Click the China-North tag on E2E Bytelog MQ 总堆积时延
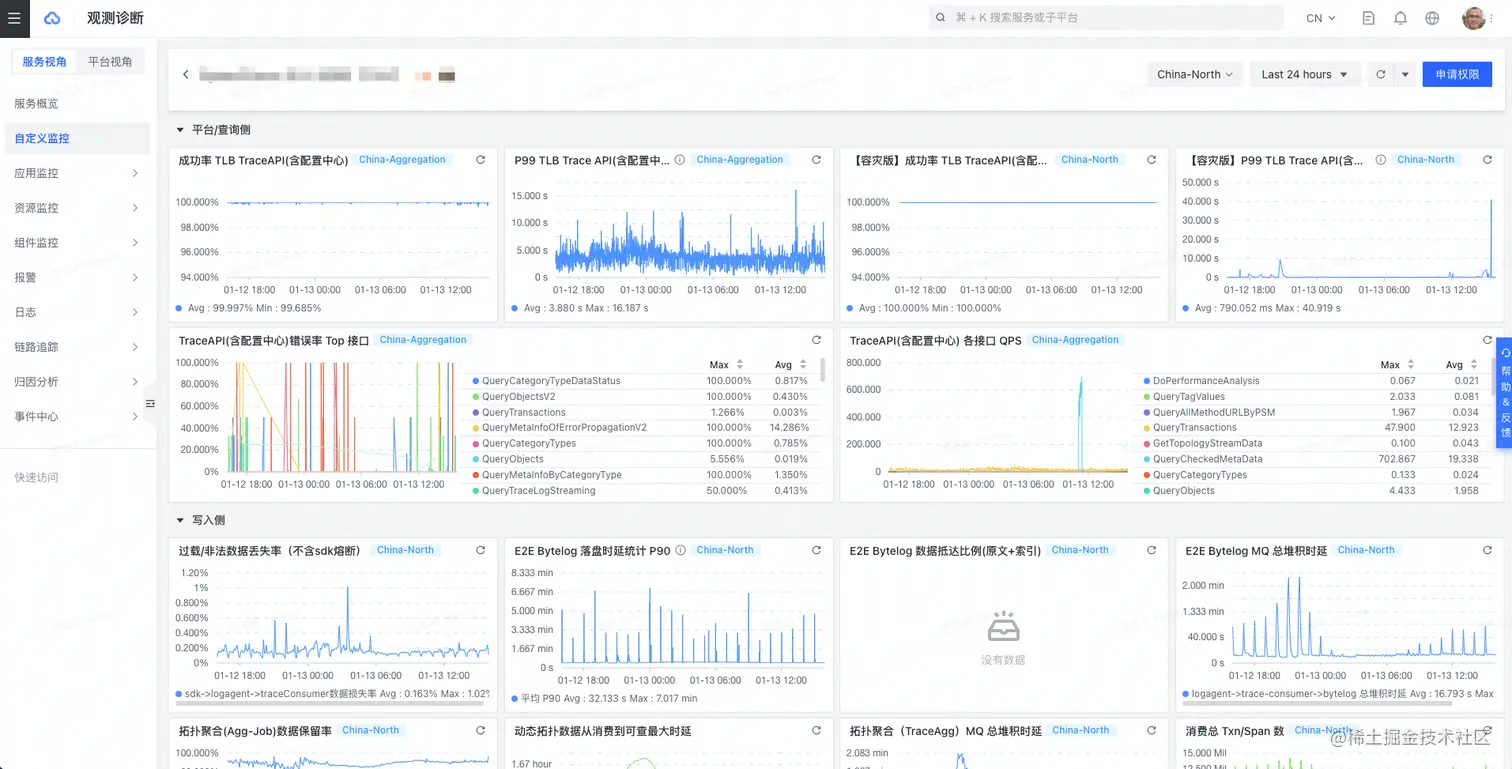The image size is (1512, 769). (1366, 550)
